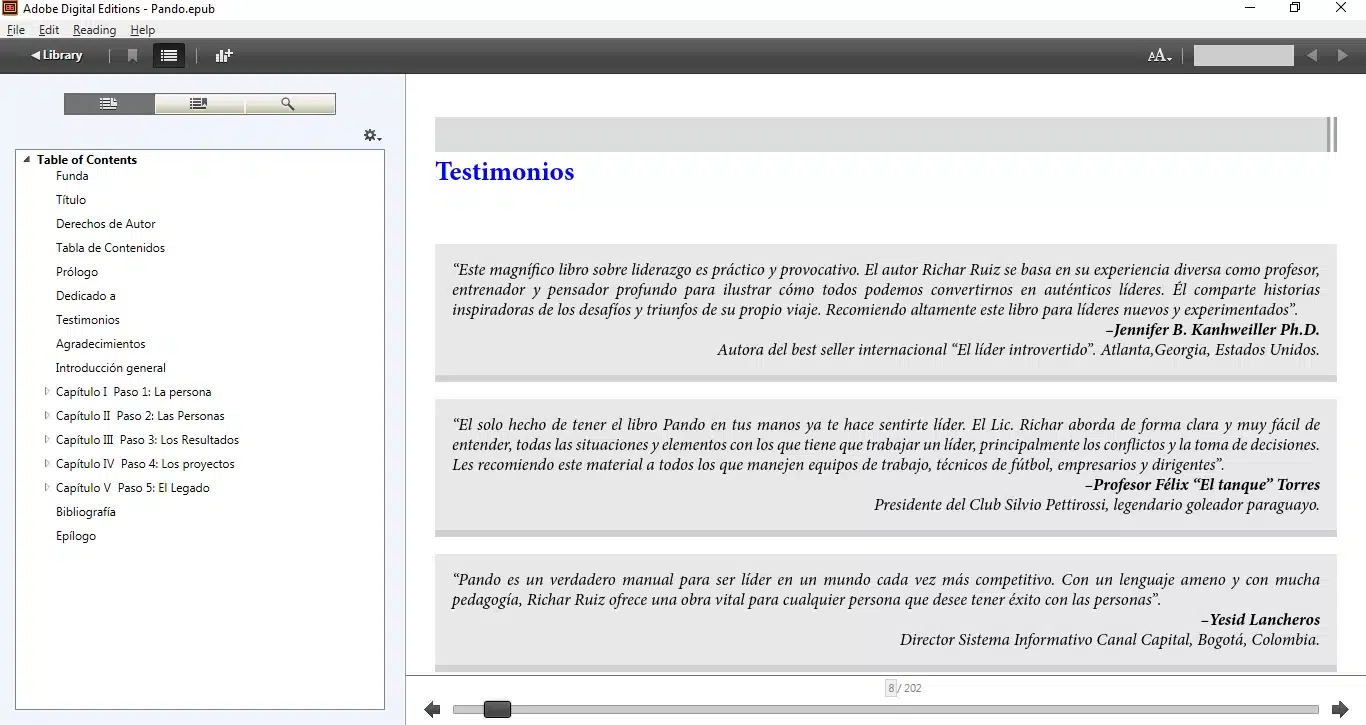This screenshot has height=725, width=1366.
Task: Collapse the Table of Contents root node
Action: (27, 160)
